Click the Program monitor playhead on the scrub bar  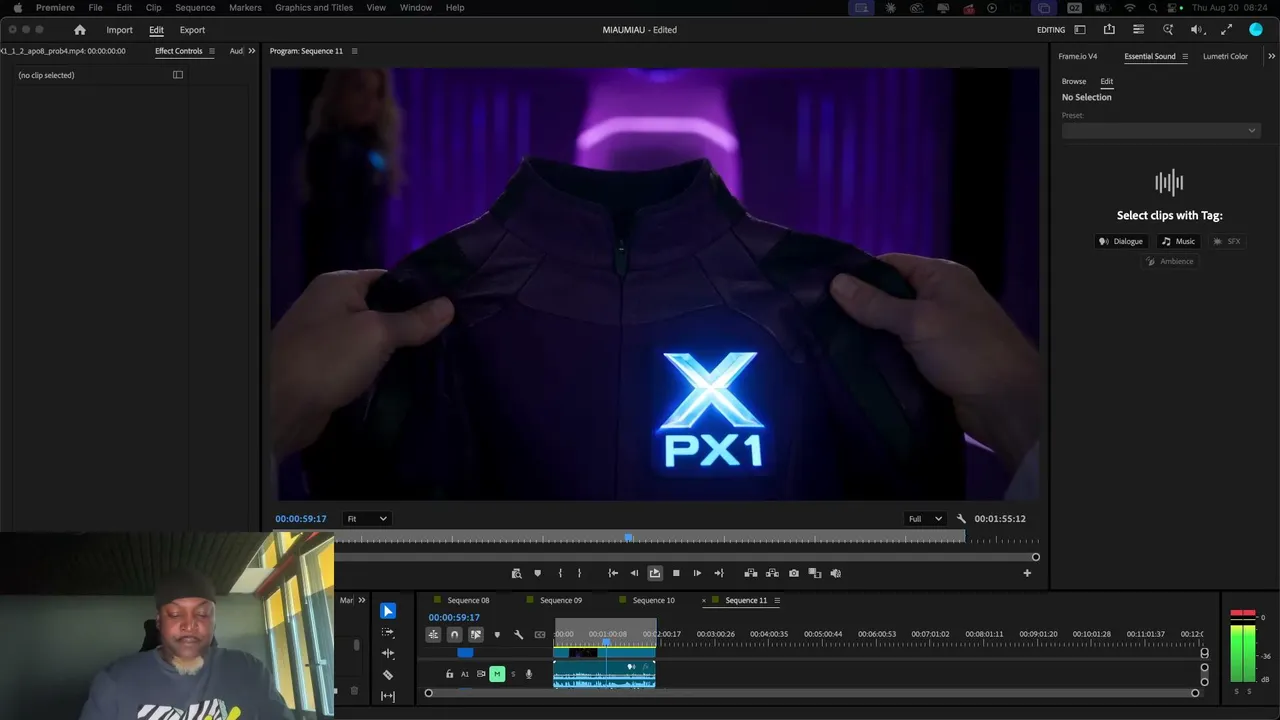(x=628, y=538)
